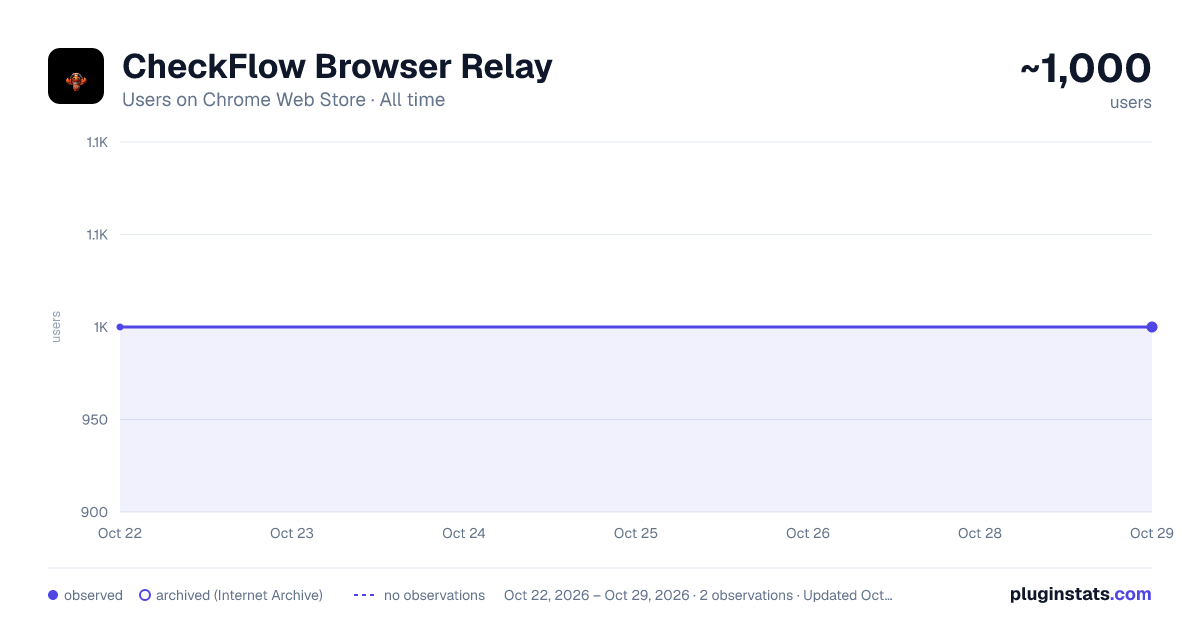1200x630 pixels.
Task: Select the Oct 22 data point on the line
Action: click(120, 327)
